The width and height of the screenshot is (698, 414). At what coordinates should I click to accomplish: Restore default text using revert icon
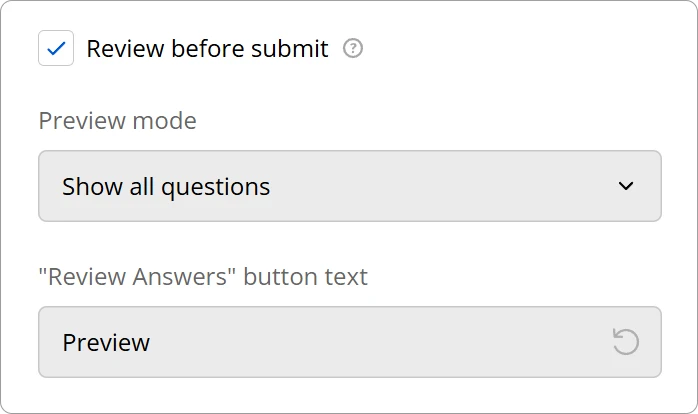pyautogui.click(x=625, y=342)
